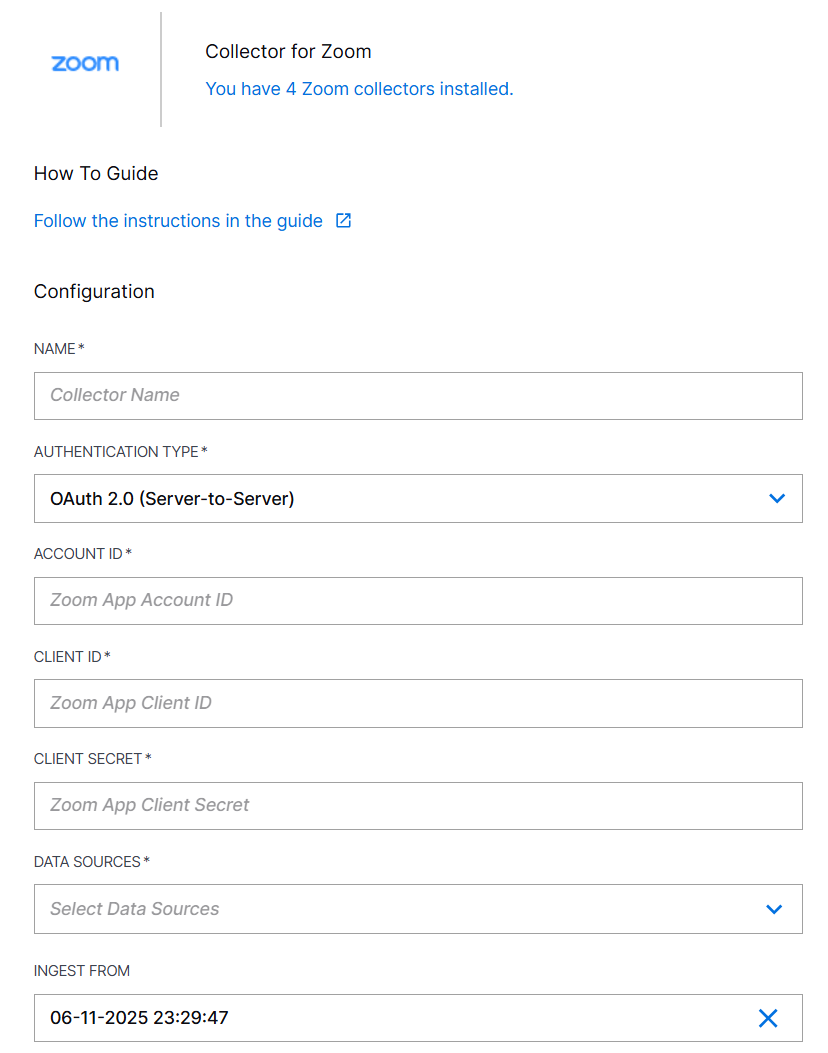Follow the instructions in the guide link
Viewport: 828px width, 1053px height.
[178, 221]
